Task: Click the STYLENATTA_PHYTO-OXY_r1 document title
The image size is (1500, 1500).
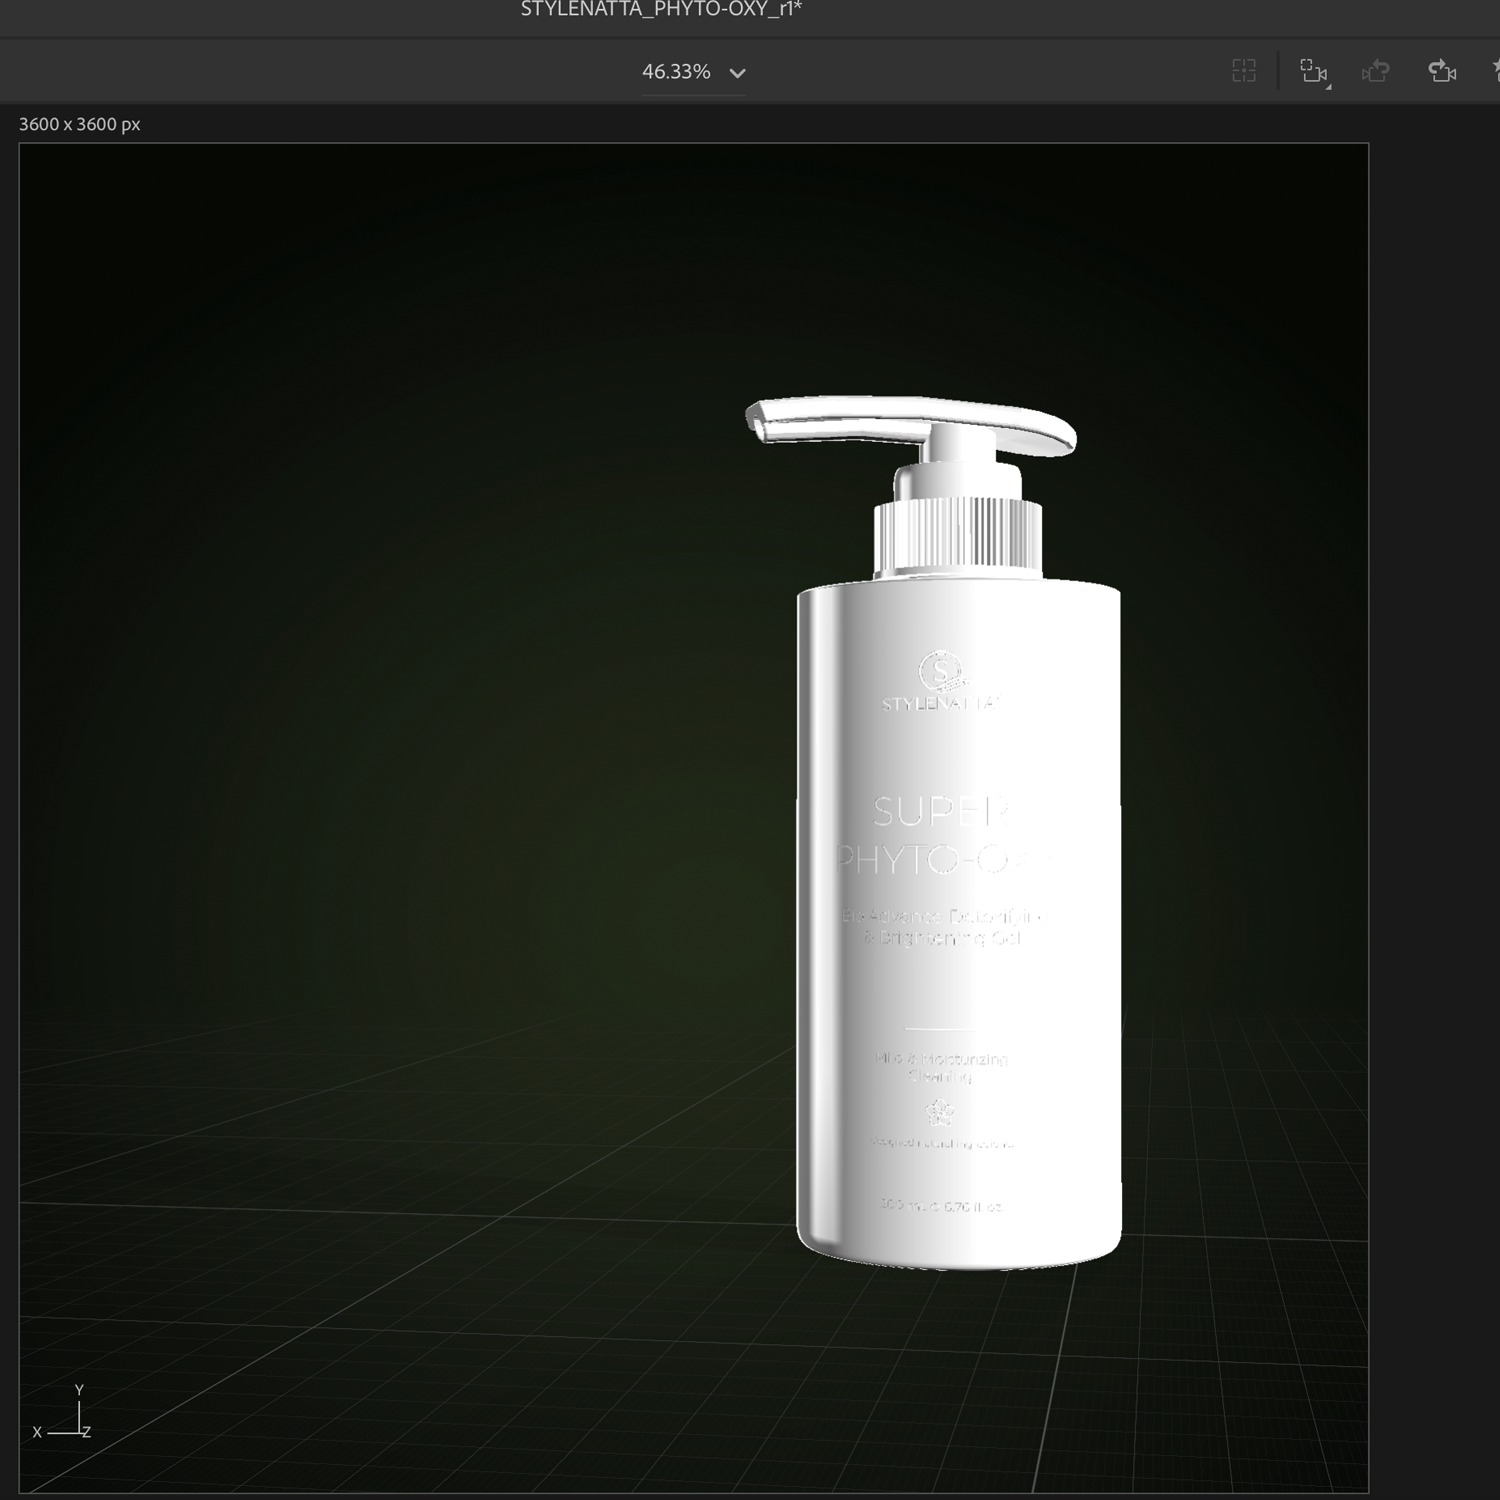Action: [661, 10]
